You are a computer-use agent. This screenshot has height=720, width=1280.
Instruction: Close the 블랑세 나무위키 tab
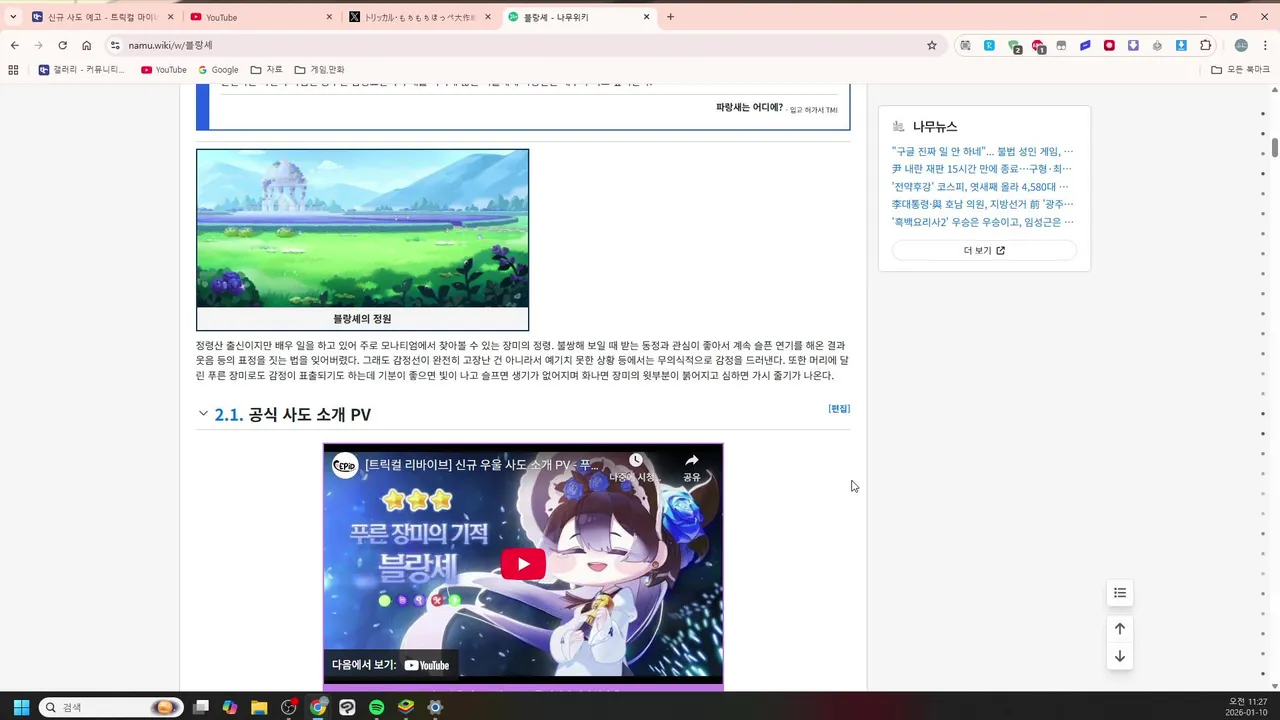click(x=647, y=17)
